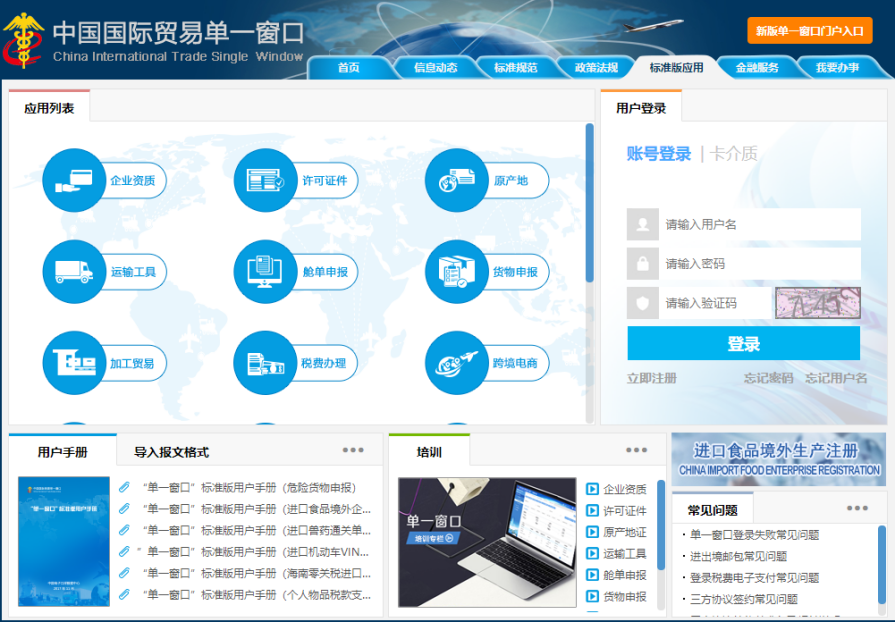Open the 税费办理 icon
The width and height of the screenshot is (895, 622).
[265, 363]
